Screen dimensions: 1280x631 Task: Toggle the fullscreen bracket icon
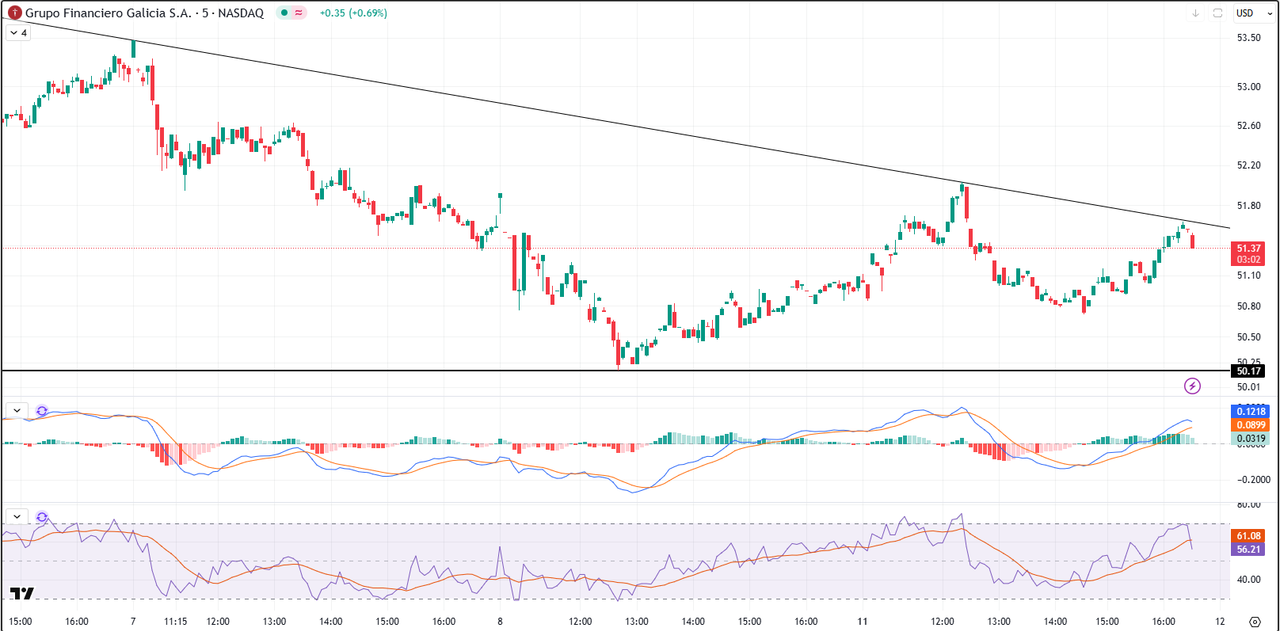pyautogui.click(x=1218, y=13)
